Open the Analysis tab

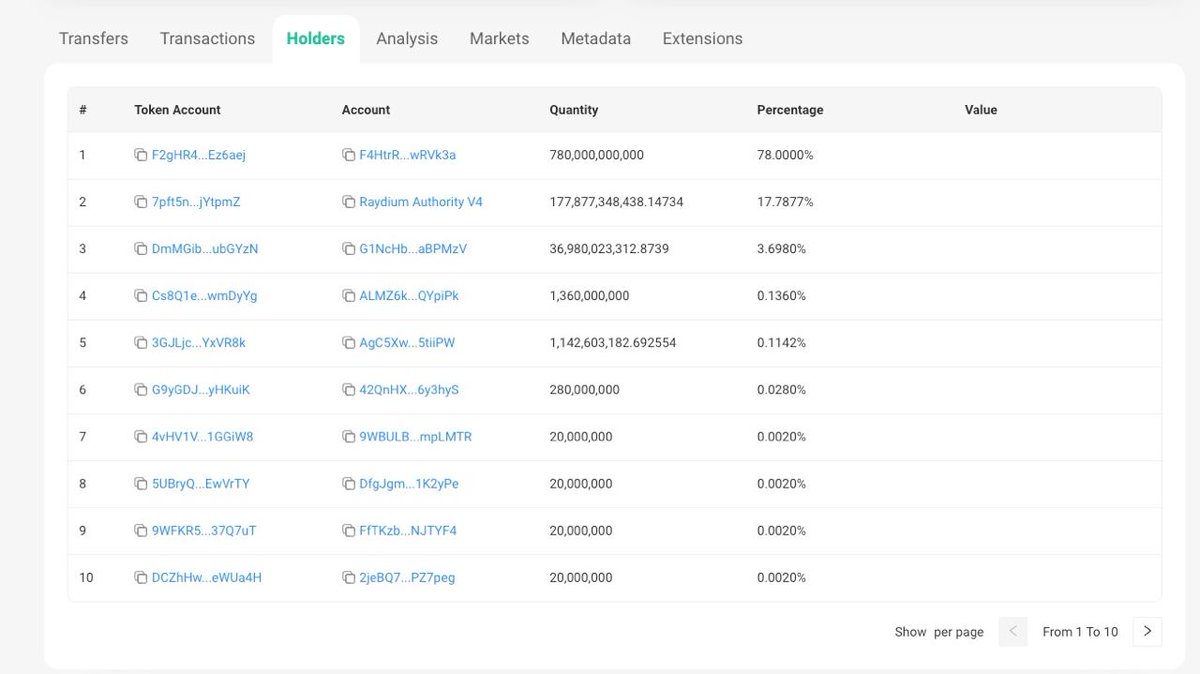[407, 38]
